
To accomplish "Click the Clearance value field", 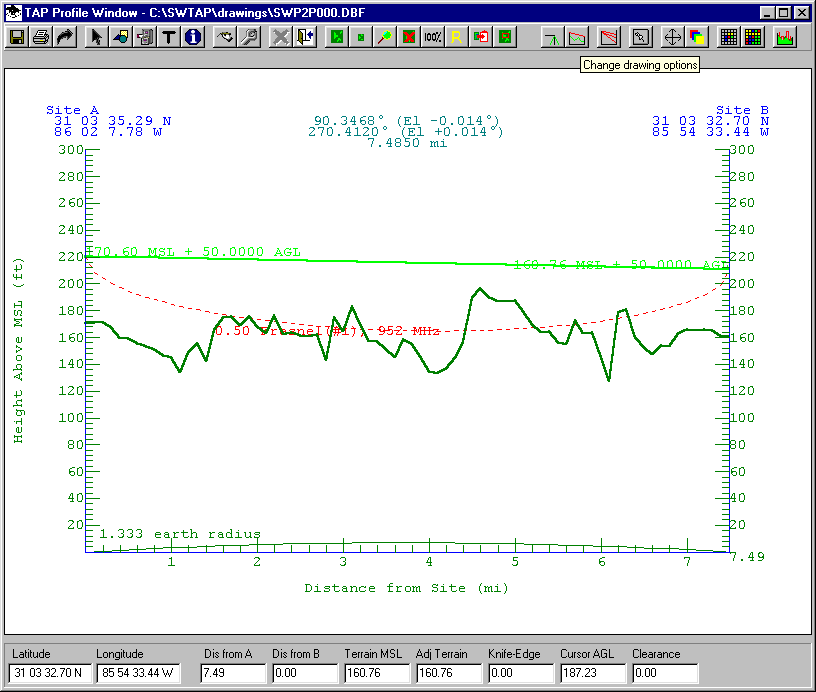I will (x=665, y=673).
